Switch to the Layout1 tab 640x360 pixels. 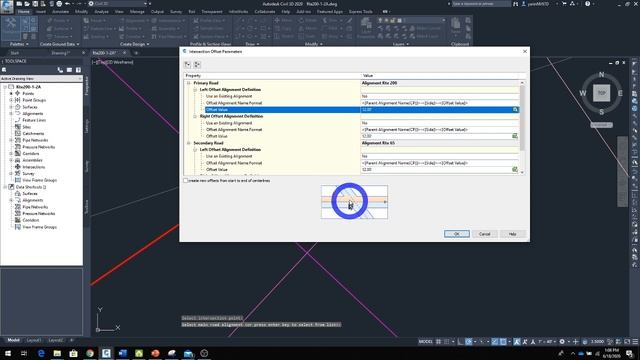click(x=34, y=340)
